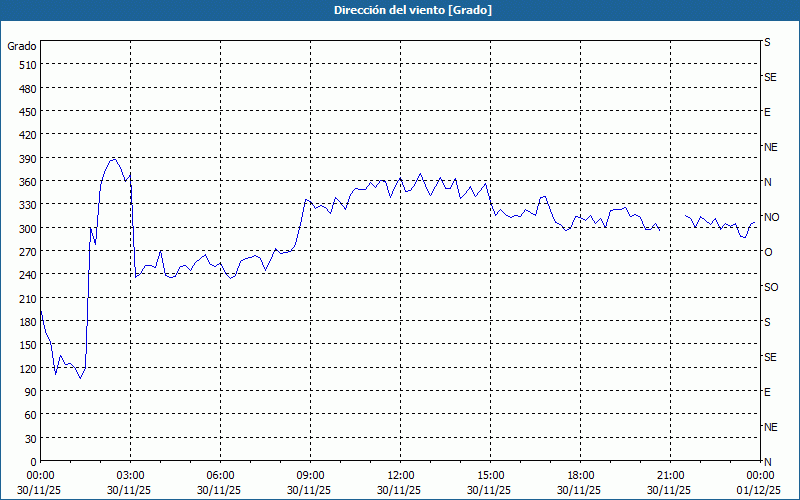800x500 pixels.
Task: Select the 03:00 time axis label
Action: (131, 476)
